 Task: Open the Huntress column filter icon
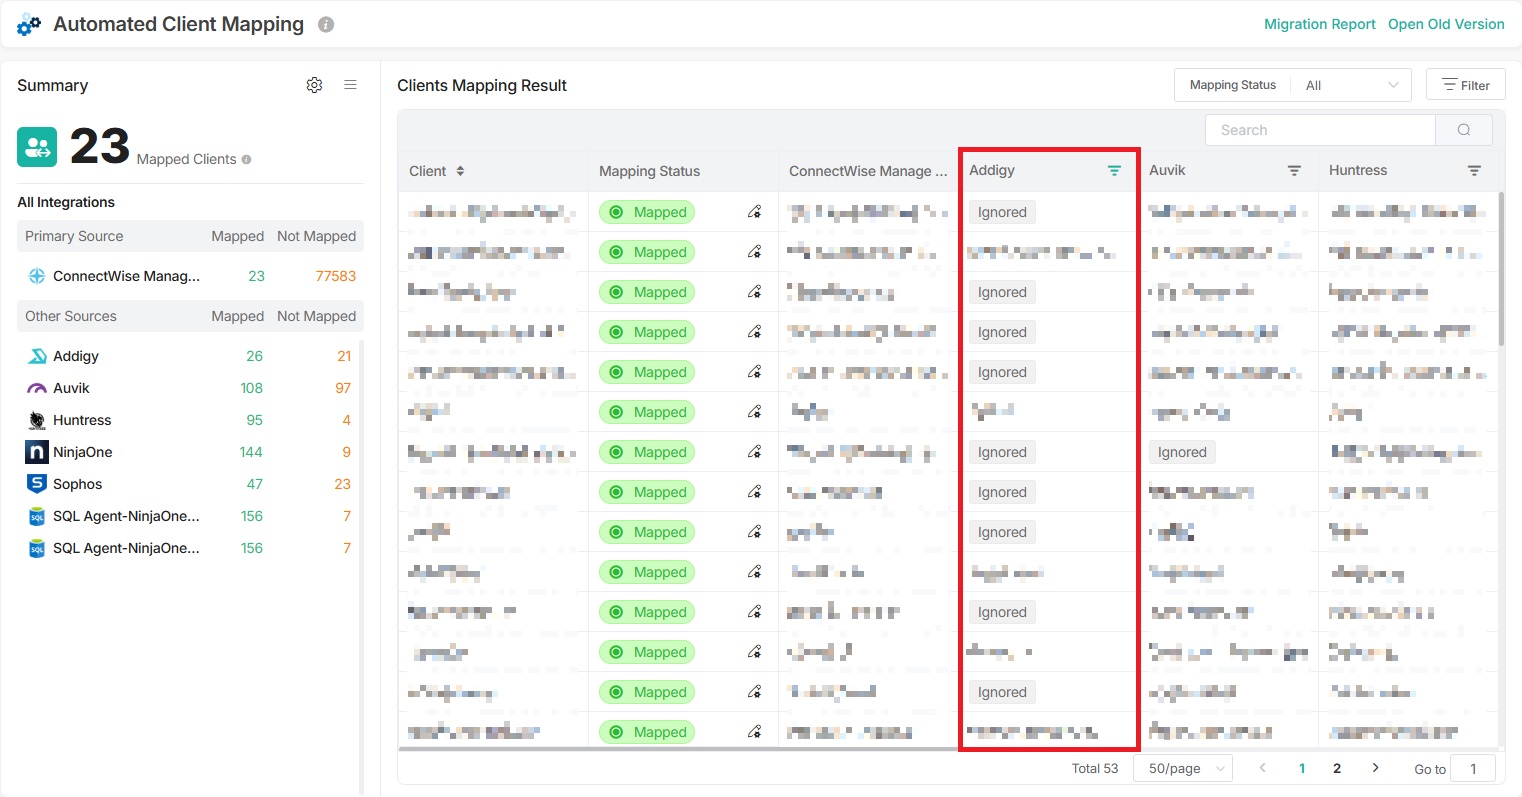(1474, 171)
